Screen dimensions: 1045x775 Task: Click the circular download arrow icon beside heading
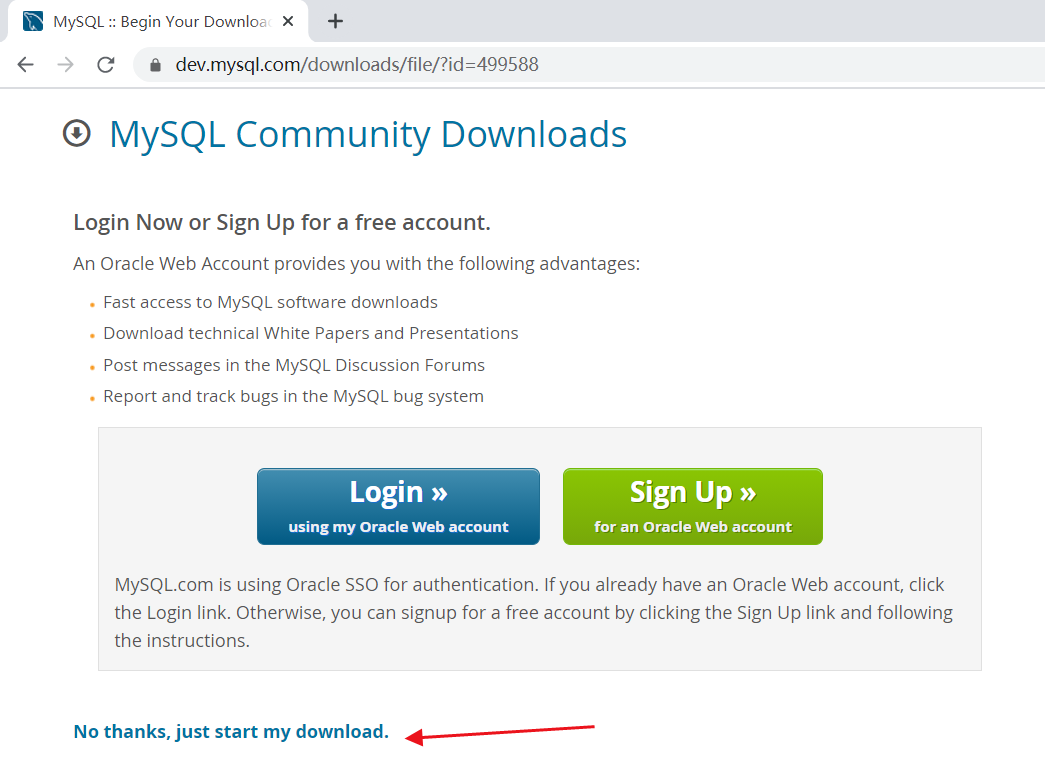77,133
